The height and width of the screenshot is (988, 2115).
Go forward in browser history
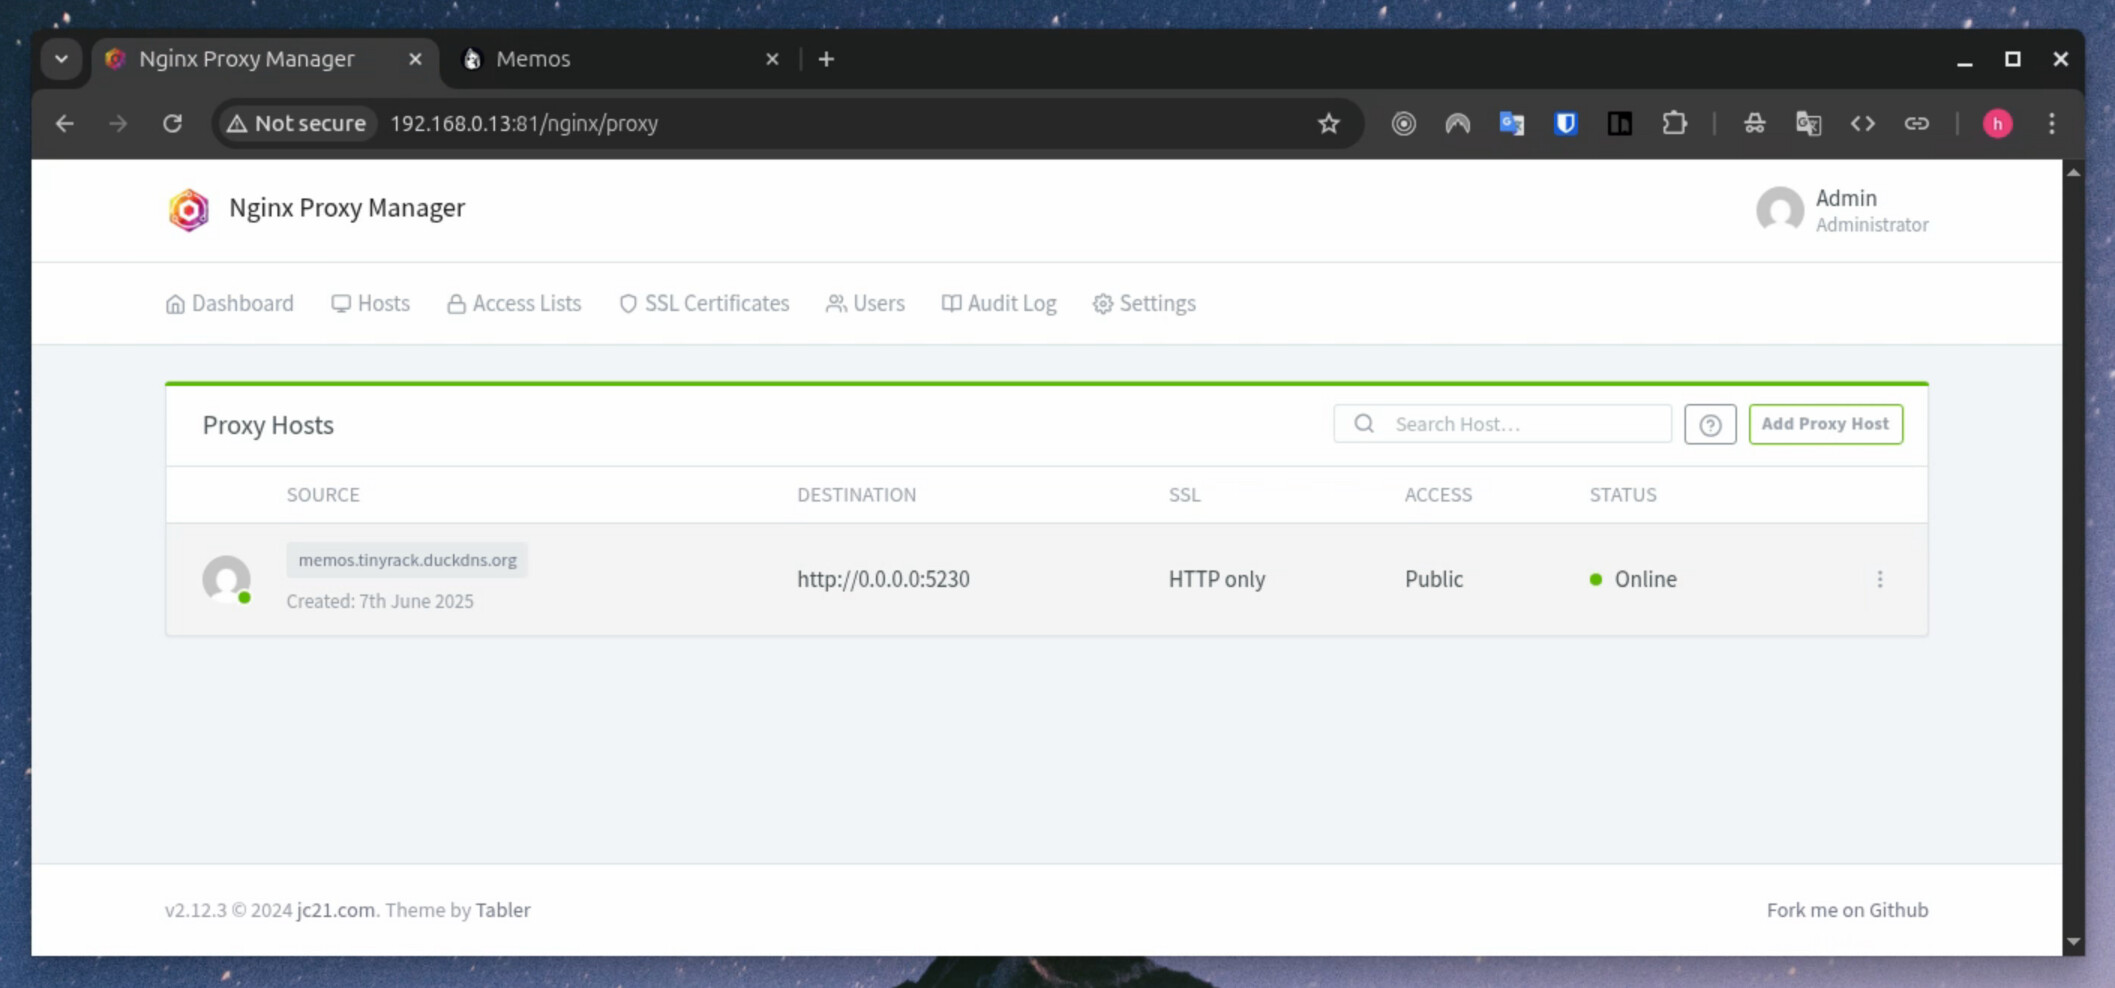(118, 123)
